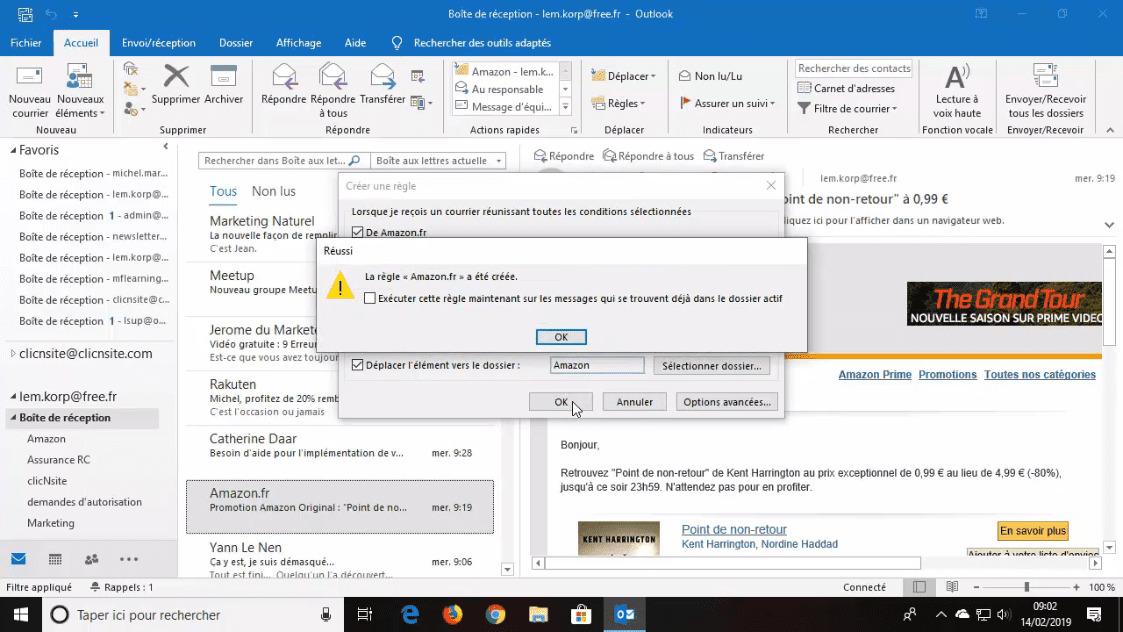This screenshot has width=1123, height=632.
Task: Select the Amazon folder in the folder tree
Action: 47,439
